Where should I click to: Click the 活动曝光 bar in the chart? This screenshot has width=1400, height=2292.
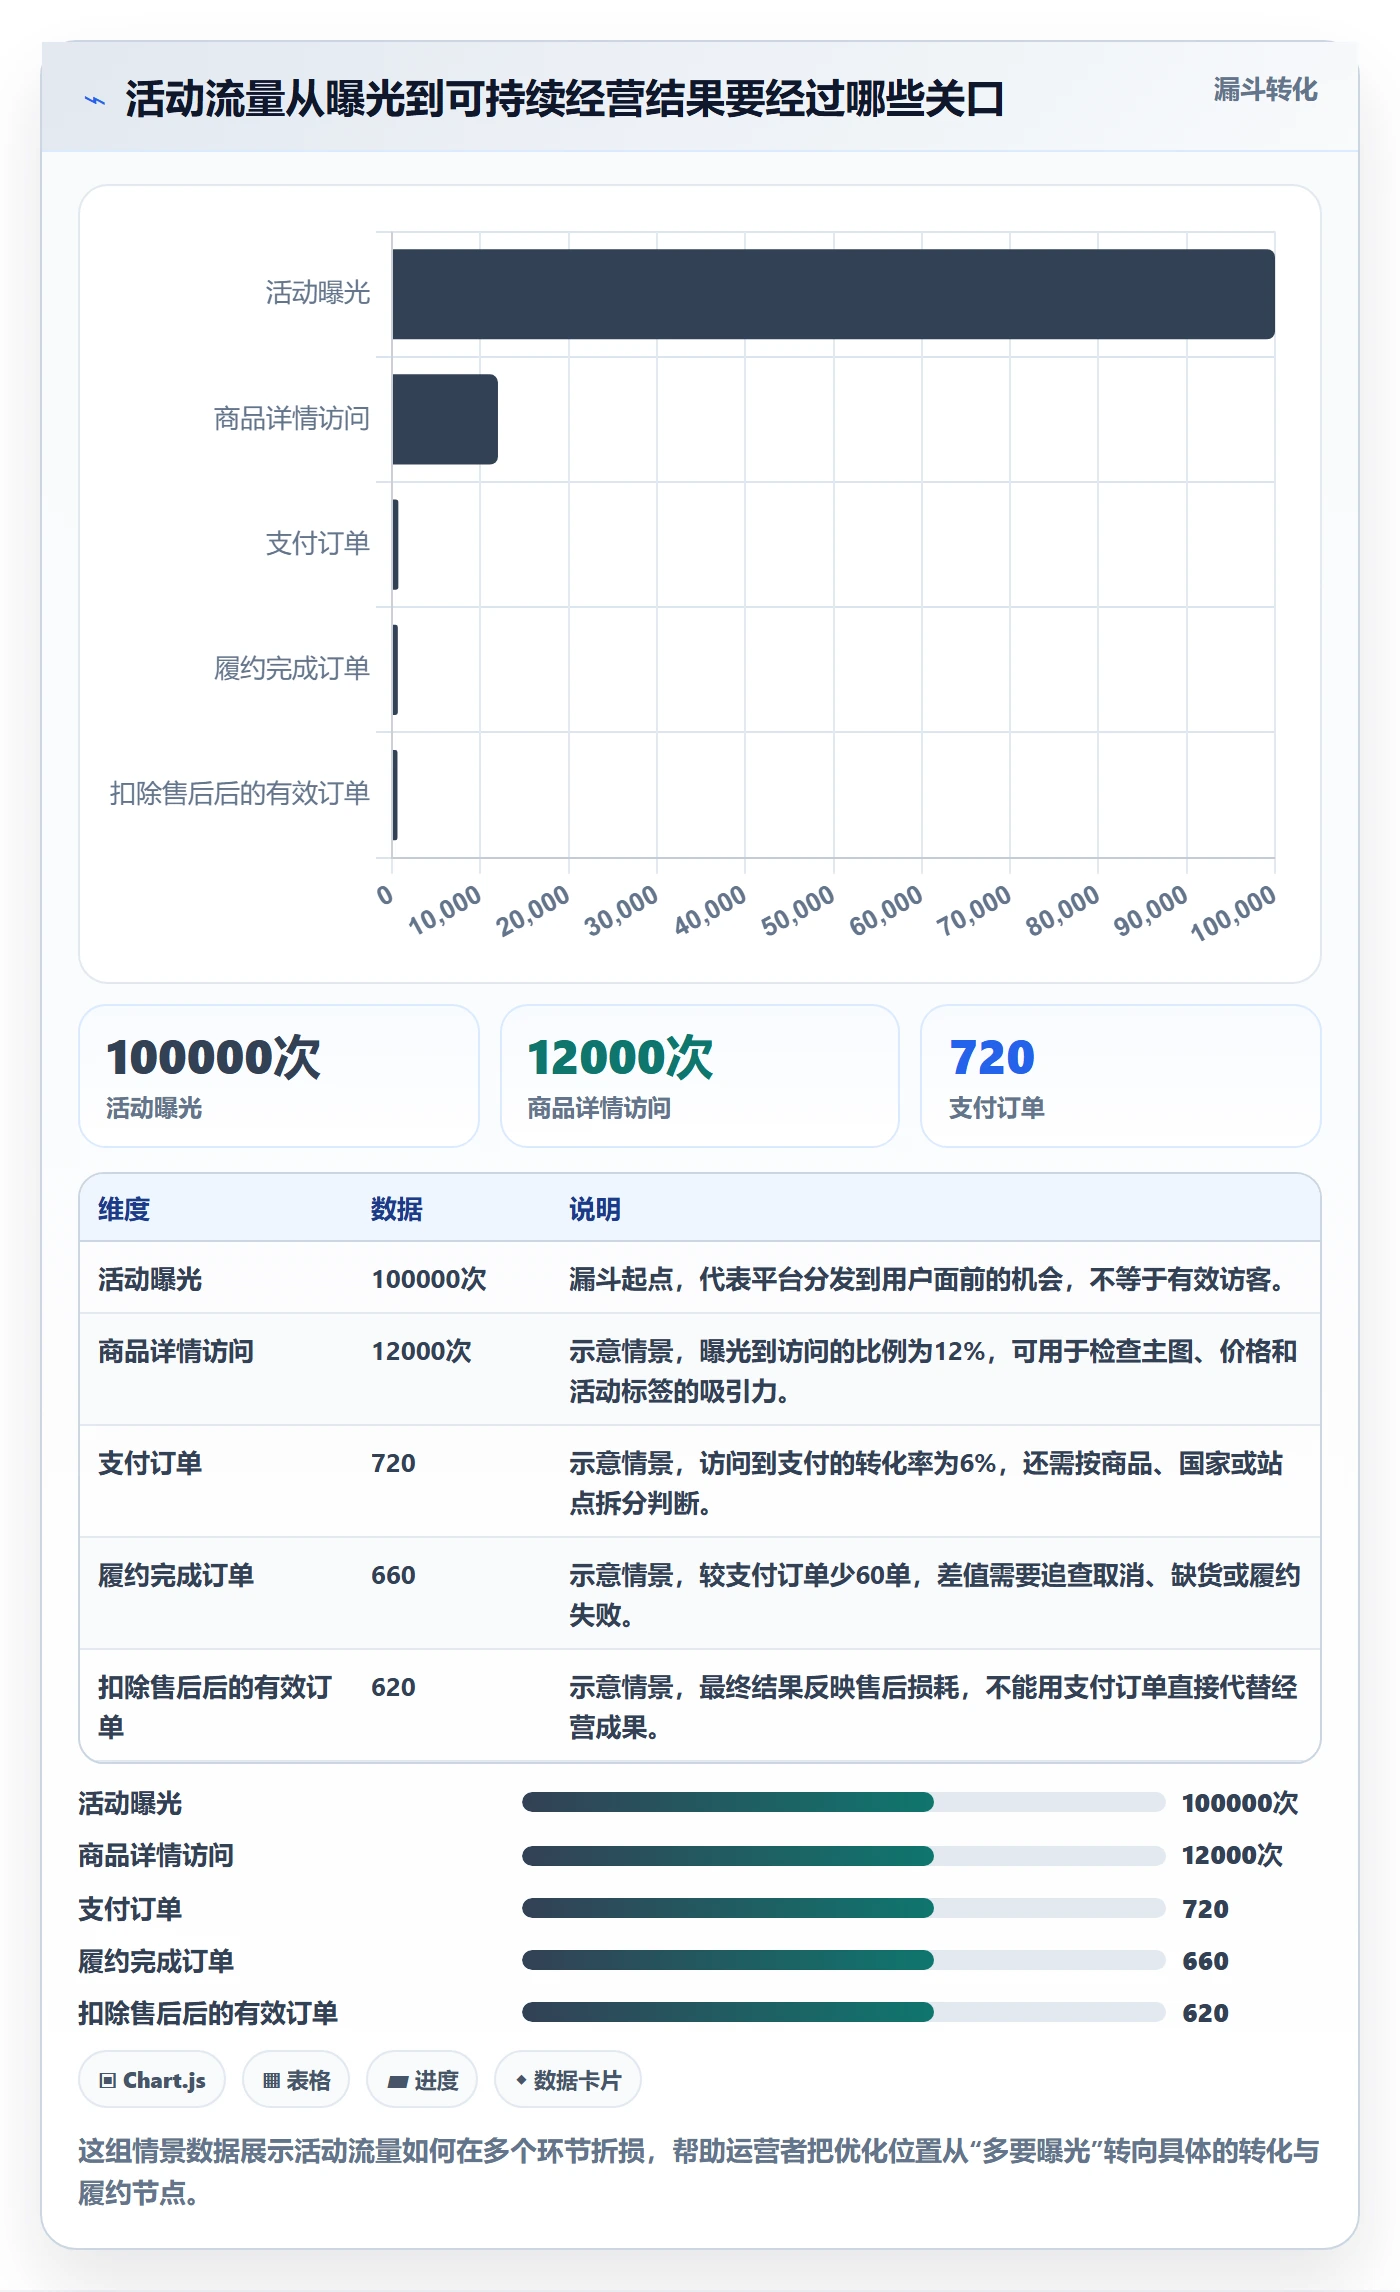(x=833, y=294)
